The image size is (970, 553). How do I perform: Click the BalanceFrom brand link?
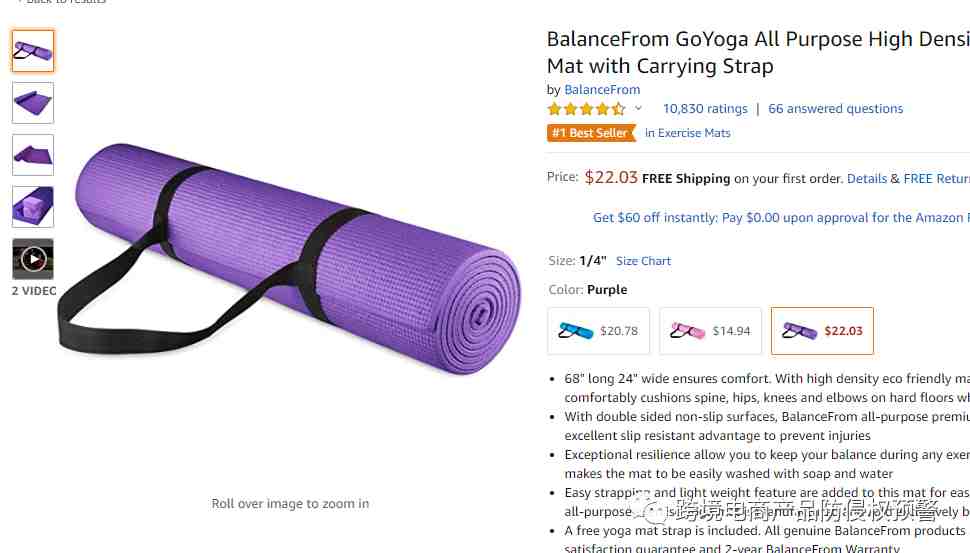(602, 90)
